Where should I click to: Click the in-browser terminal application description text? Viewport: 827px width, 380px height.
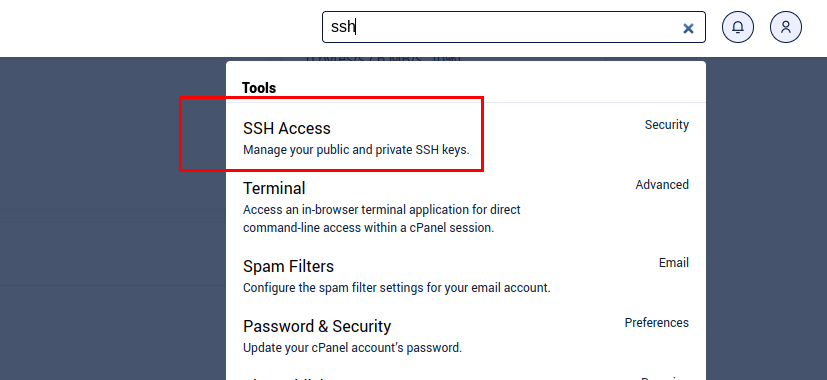click(381, 219)
